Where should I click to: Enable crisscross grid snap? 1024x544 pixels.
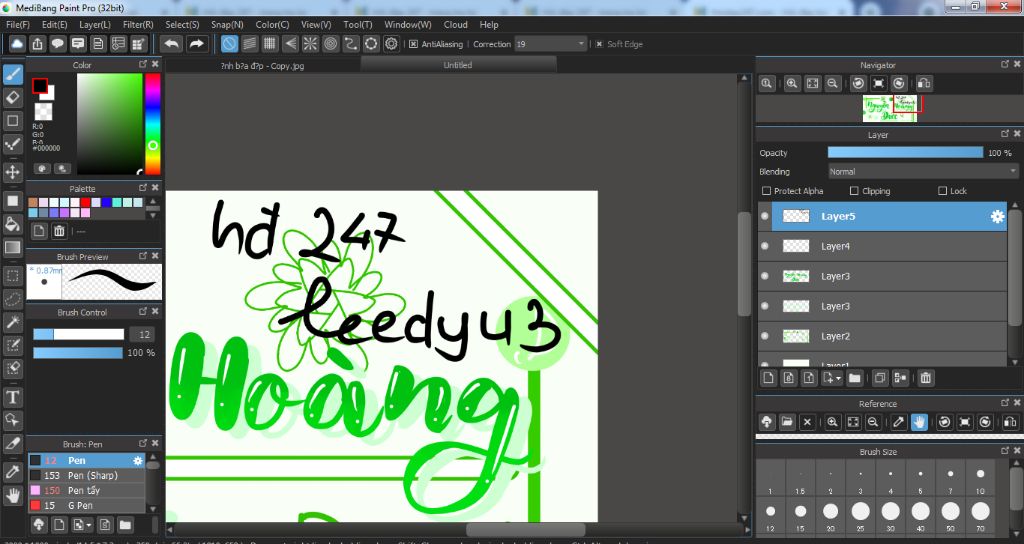270,44
